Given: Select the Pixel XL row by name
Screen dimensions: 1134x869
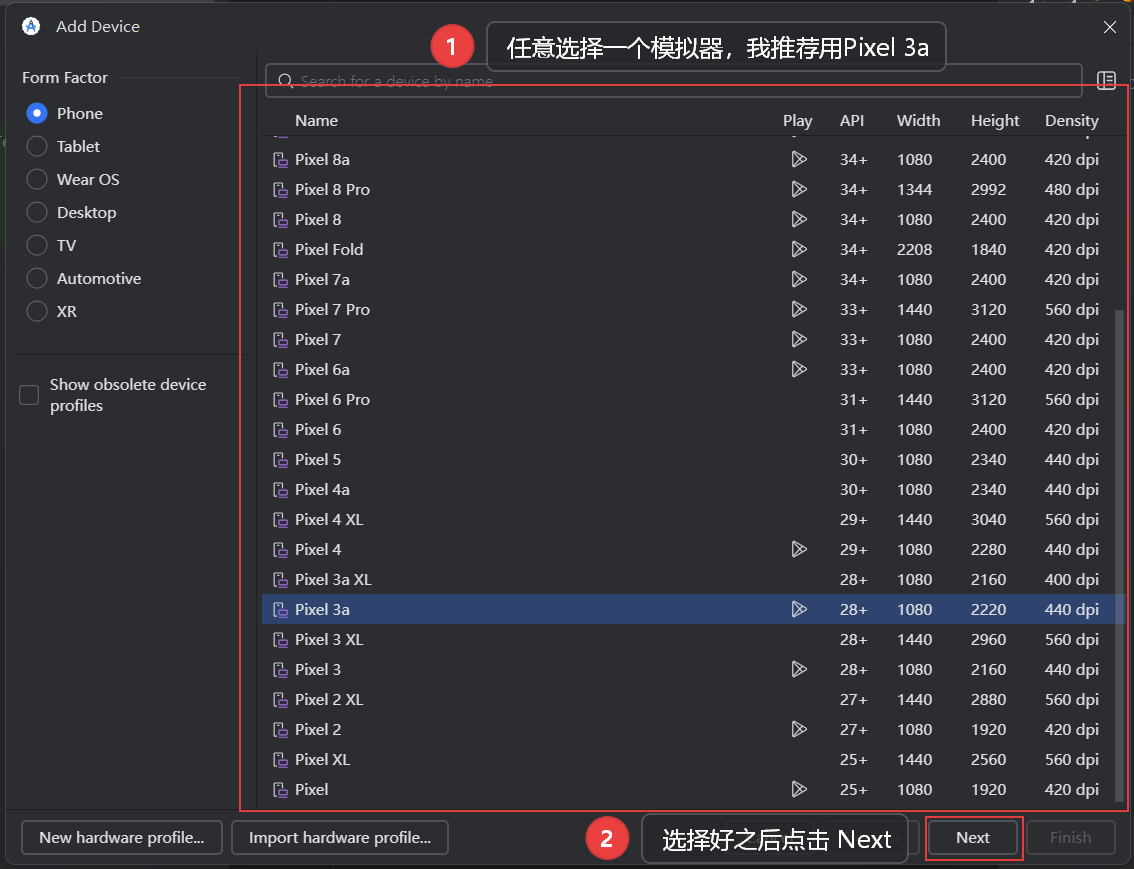Looking at the screenshot, I should 322,760.
